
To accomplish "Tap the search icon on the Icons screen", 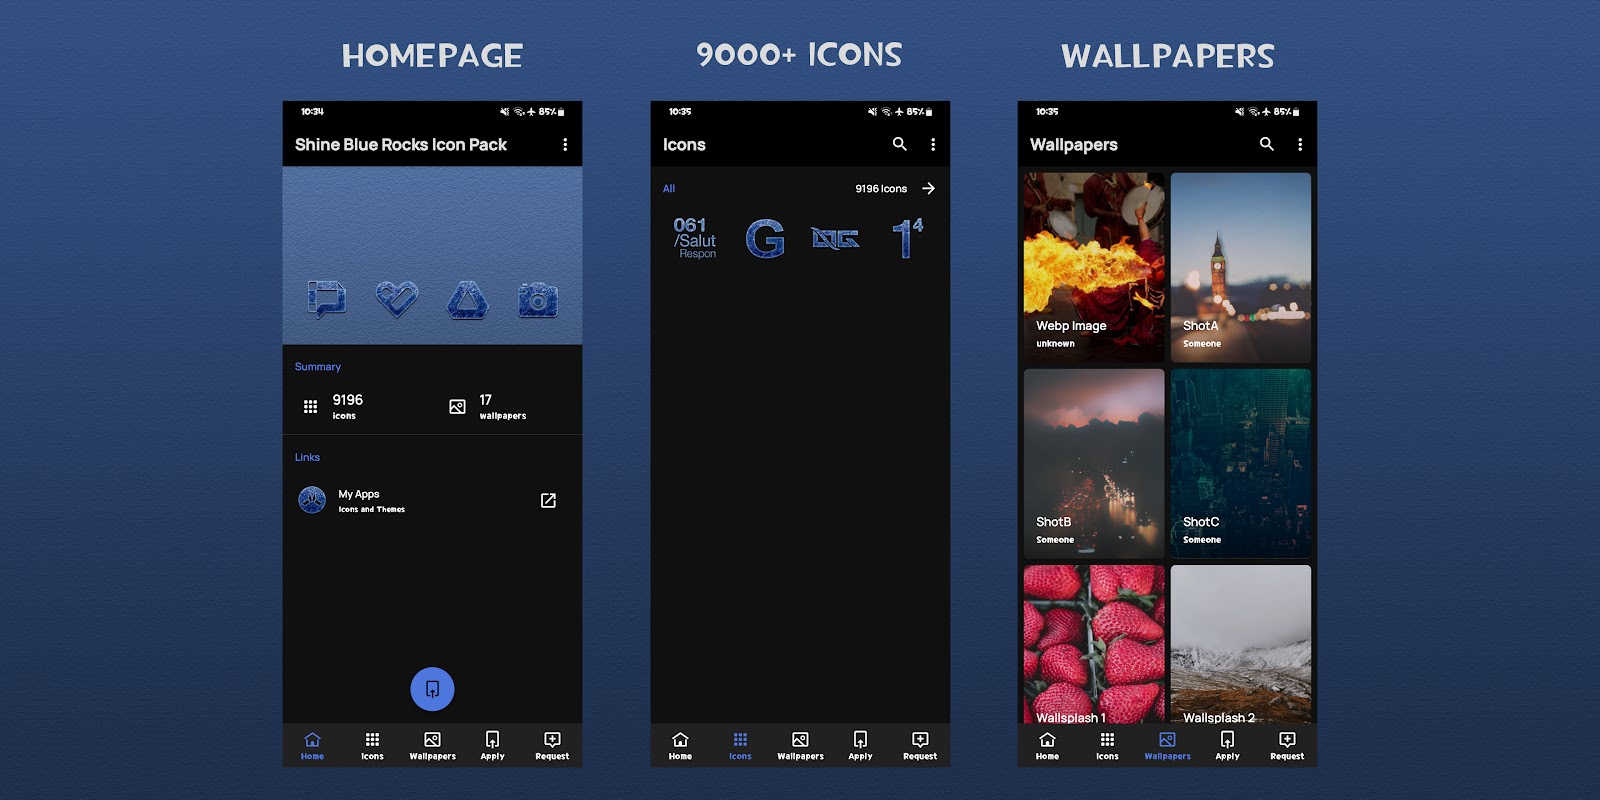I will 900,144.
